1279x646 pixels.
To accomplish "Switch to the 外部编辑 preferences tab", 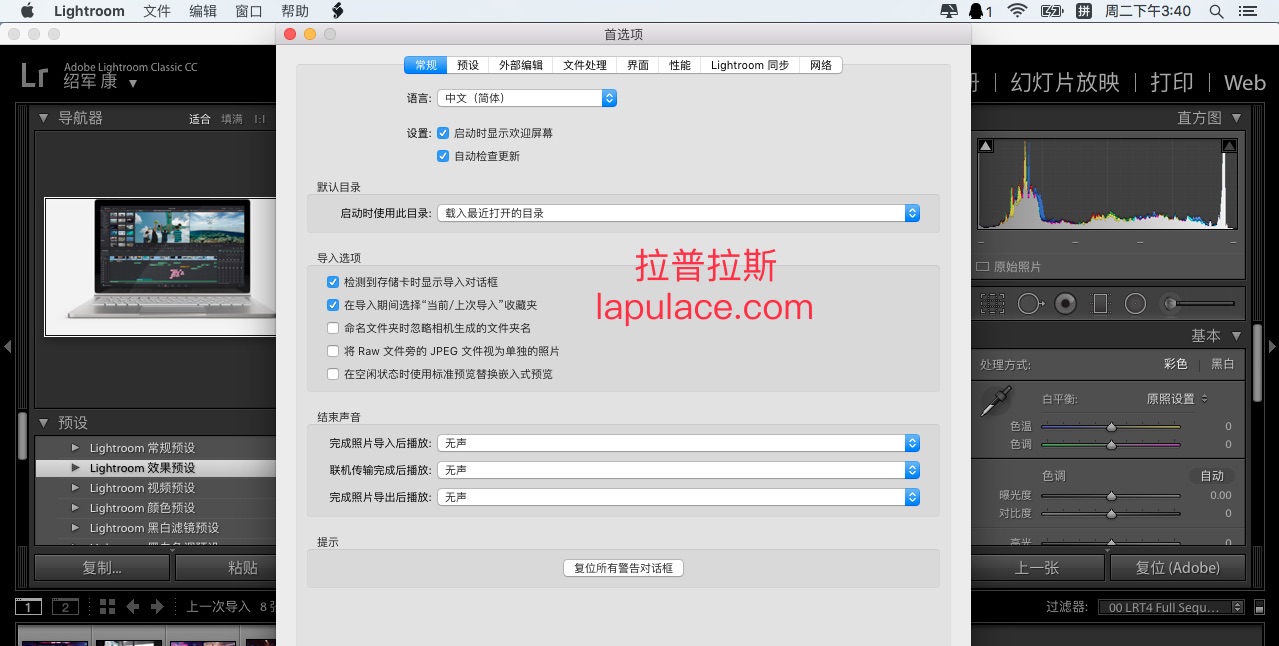I will [520, 65].
